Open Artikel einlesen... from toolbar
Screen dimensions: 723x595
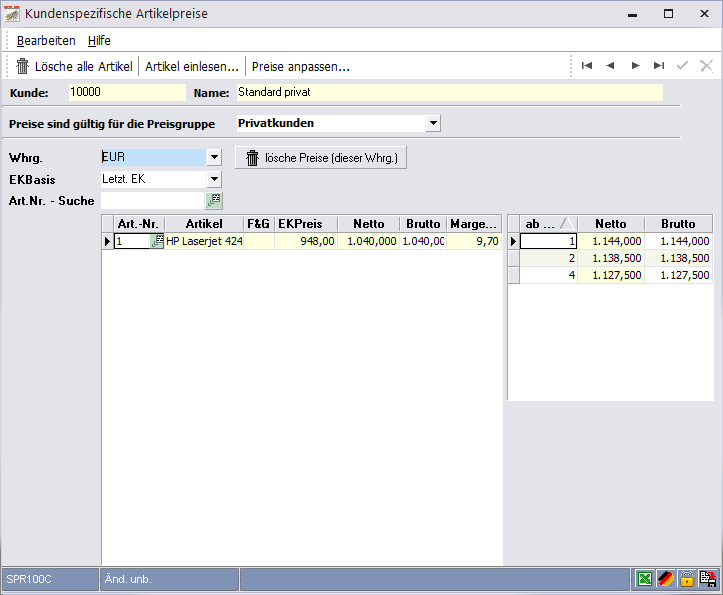coord(192,66)
